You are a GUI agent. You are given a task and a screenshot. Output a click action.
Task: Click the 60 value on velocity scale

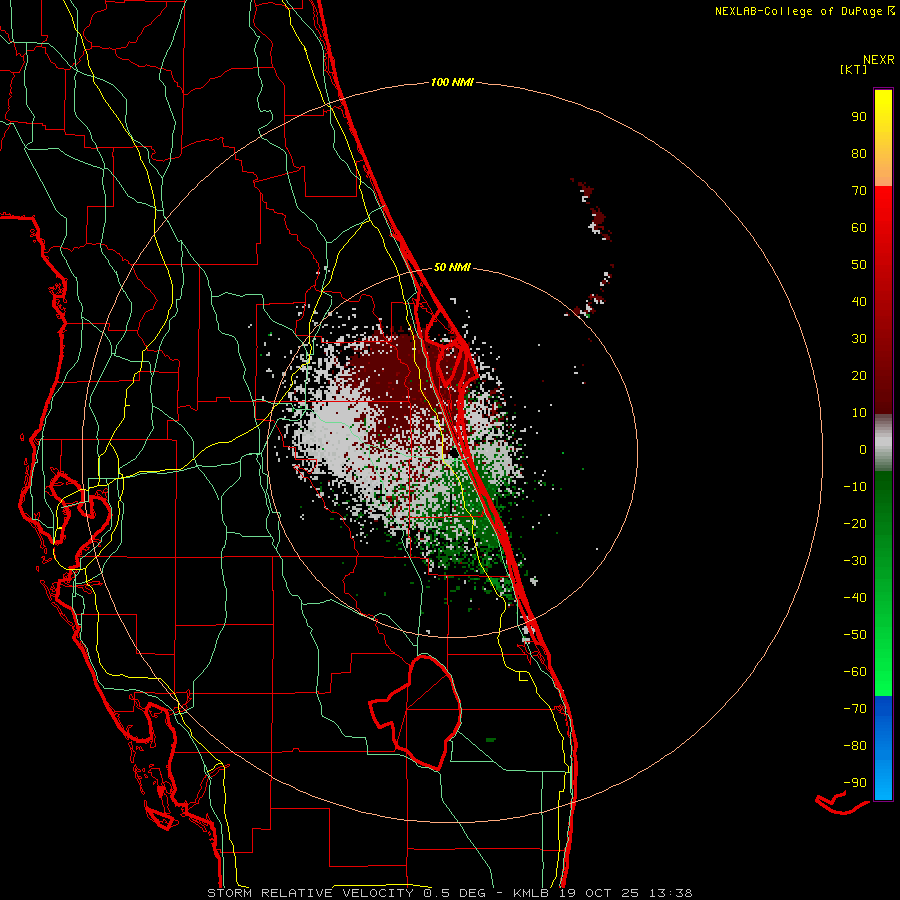click(859, 227)
